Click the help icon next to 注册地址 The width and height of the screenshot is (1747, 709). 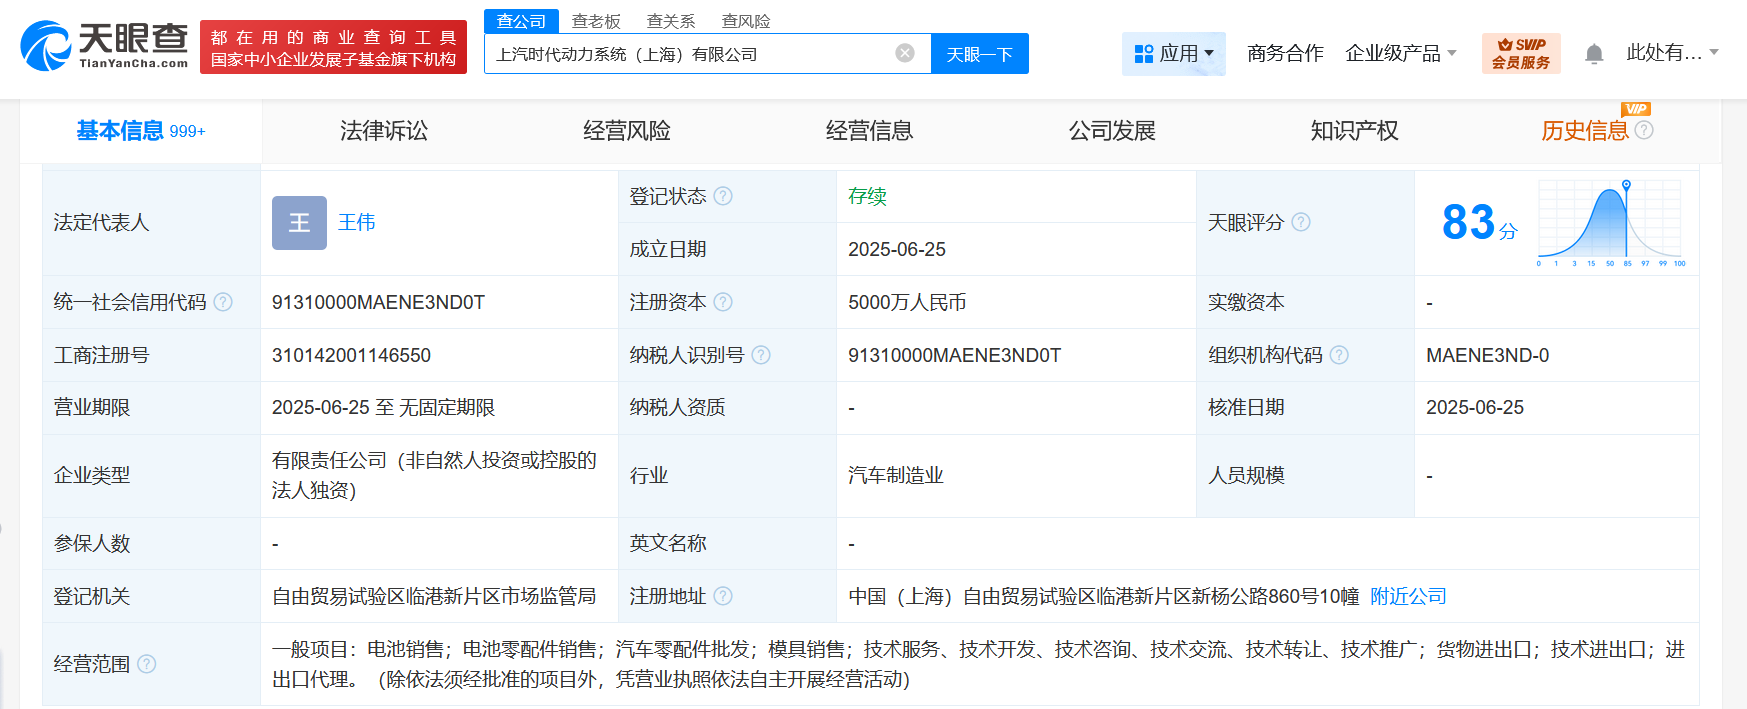[x=723, y=596]
